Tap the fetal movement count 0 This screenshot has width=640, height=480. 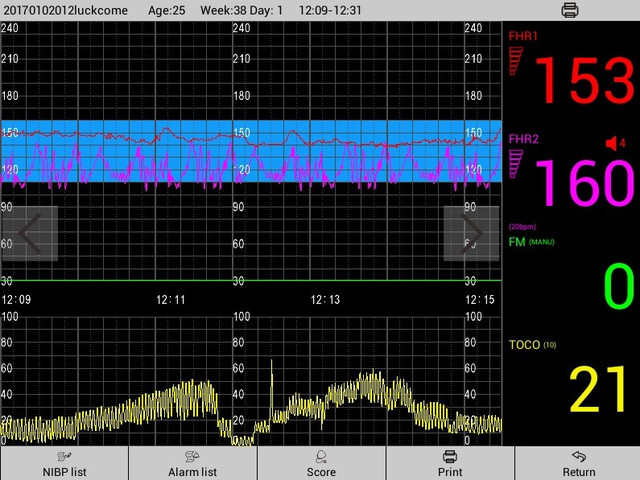(x=618, y=287)
